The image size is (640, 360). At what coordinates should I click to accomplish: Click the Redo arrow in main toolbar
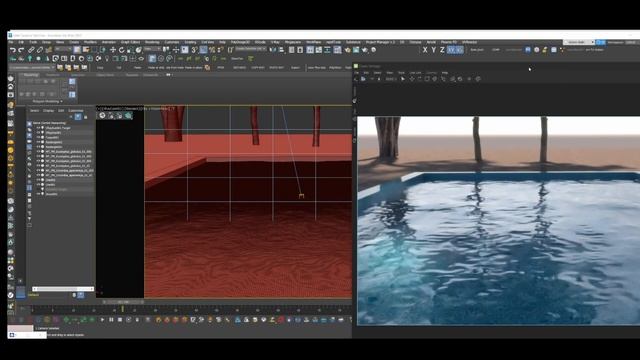pos(21,50)
